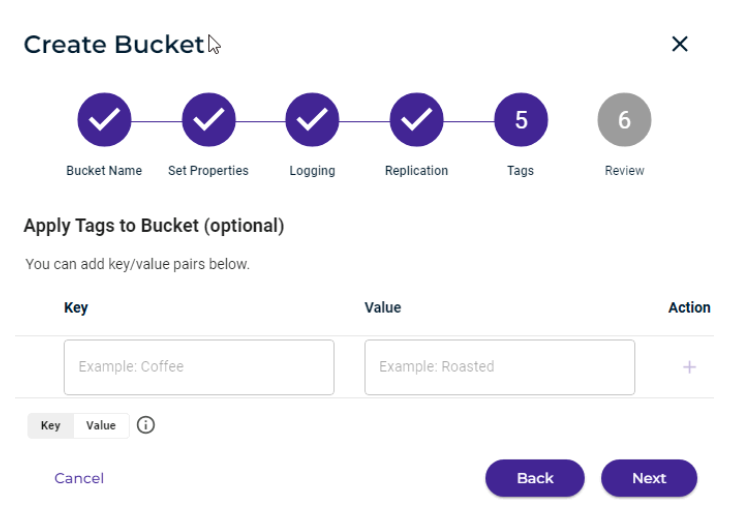Click the plus icon to add tag
The width and height of the screenshot is (729, 515).
pos(689,367)
